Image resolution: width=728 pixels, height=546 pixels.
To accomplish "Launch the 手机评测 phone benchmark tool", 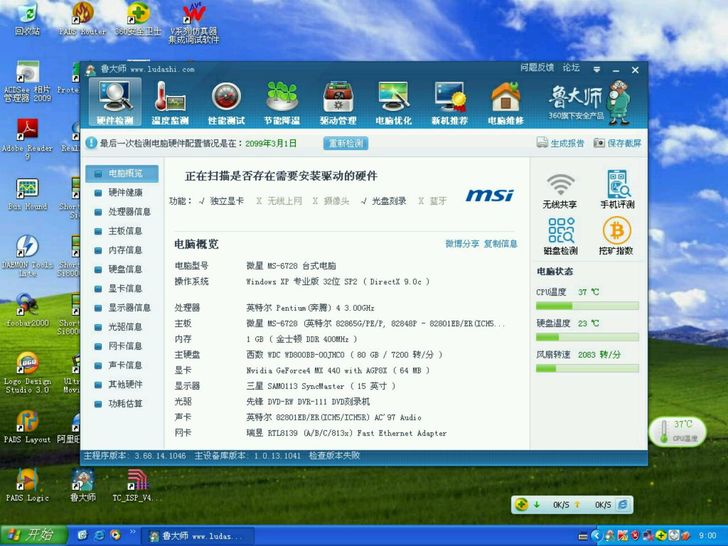I will (x=617, y=189).
